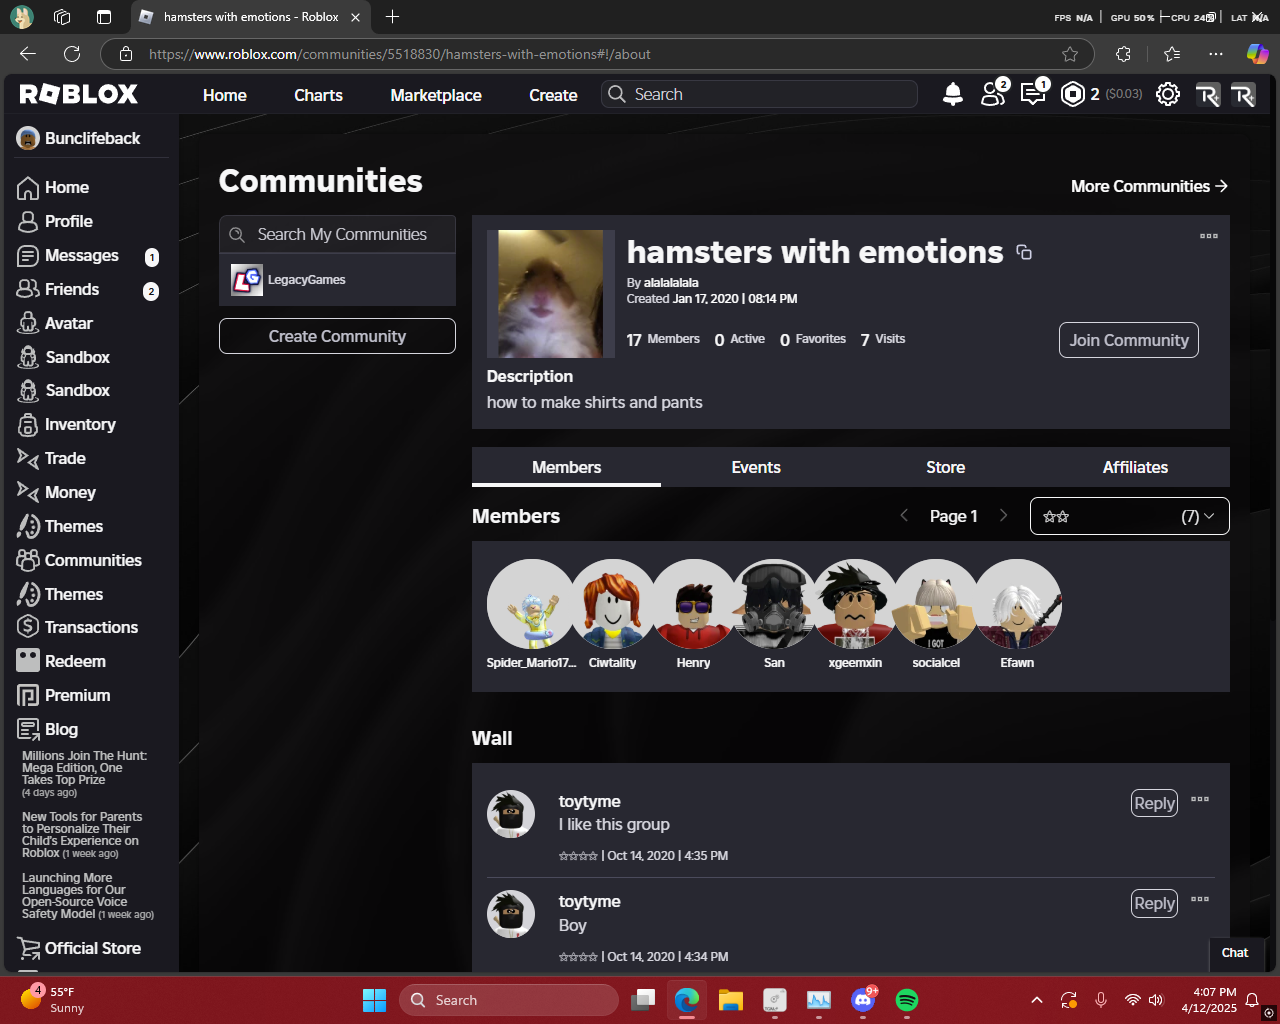This screenshot has height=1024, width=1280.
Task: Copy the group ID next to the title
Action: [x=1024, y=252]
